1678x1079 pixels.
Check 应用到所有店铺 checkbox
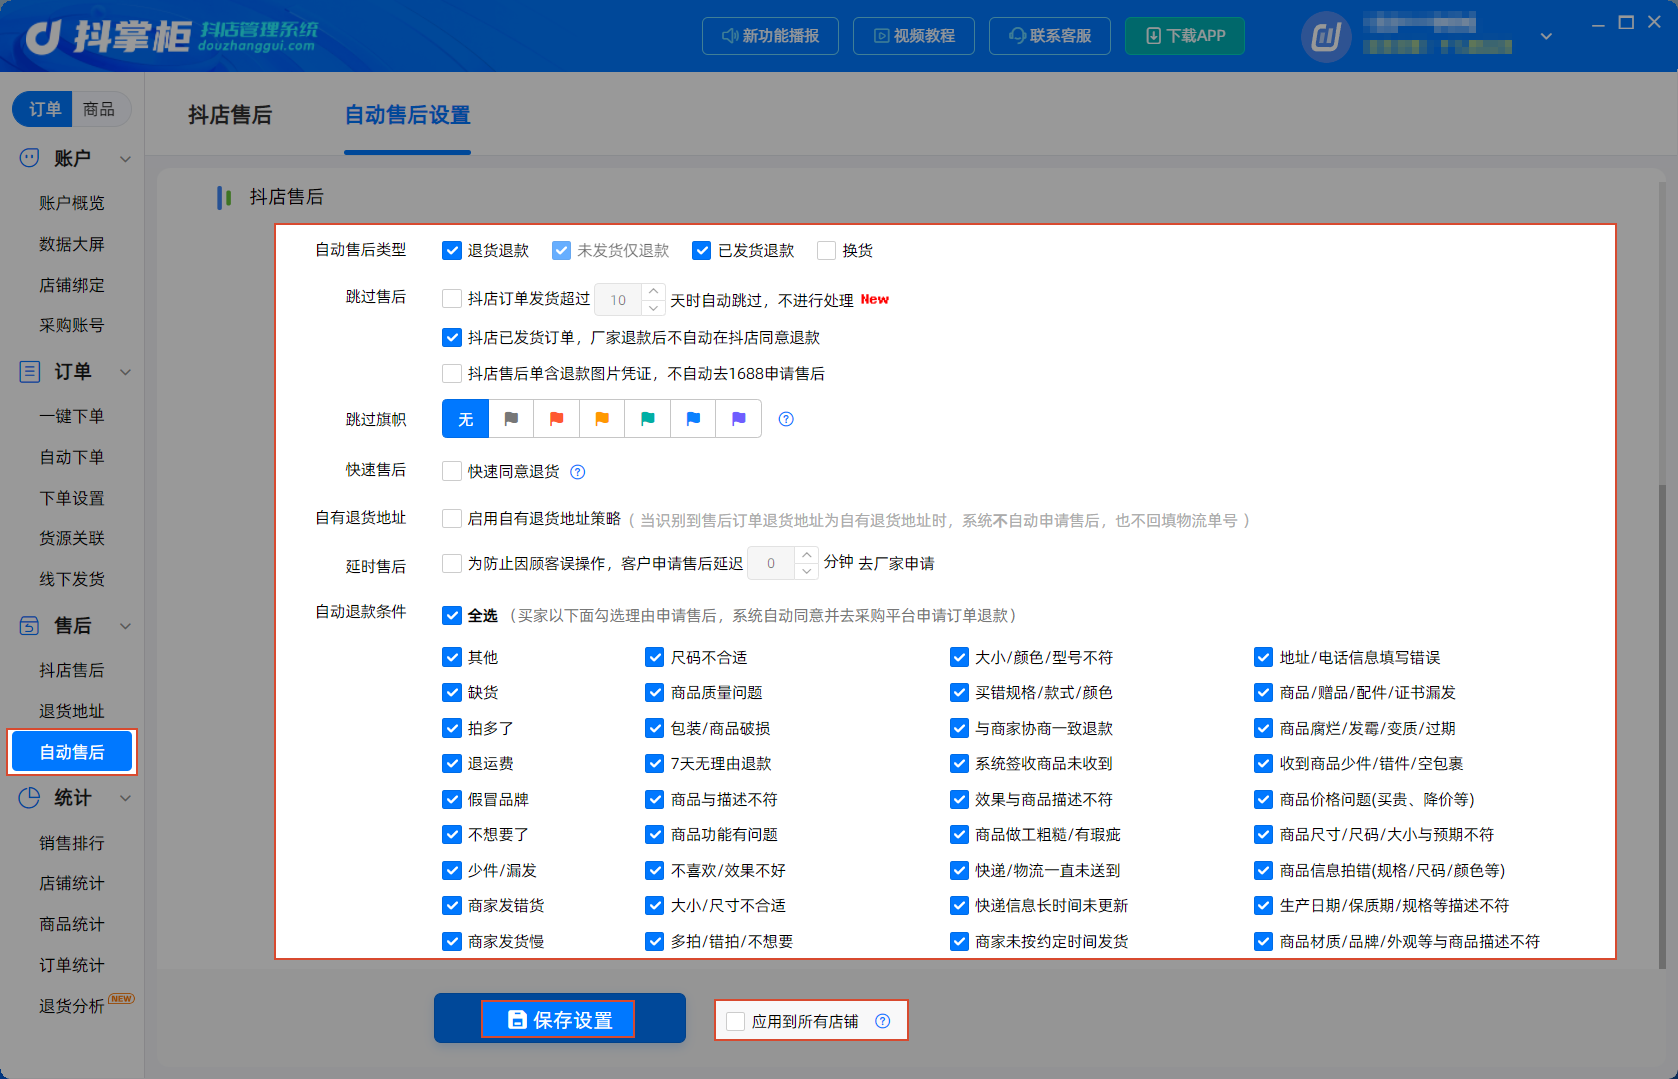pyautogui.click(x=736, y=1021)
